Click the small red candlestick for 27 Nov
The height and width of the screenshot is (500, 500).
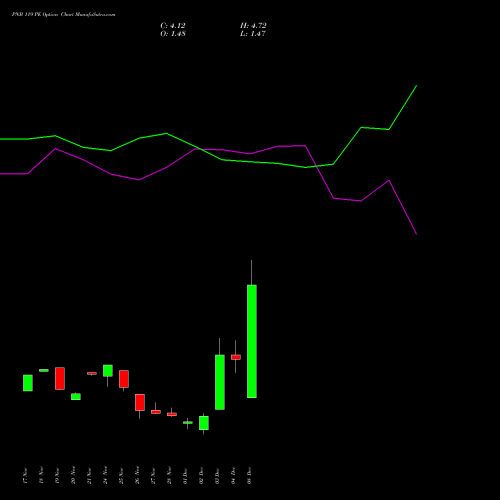pos(156,412)
